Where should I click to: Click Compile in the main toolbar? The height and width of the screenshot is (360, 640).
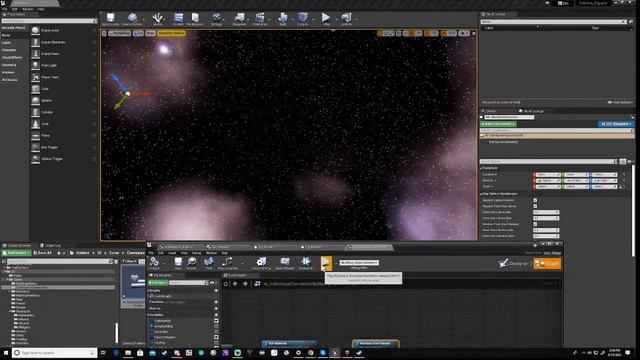[302, 19]
